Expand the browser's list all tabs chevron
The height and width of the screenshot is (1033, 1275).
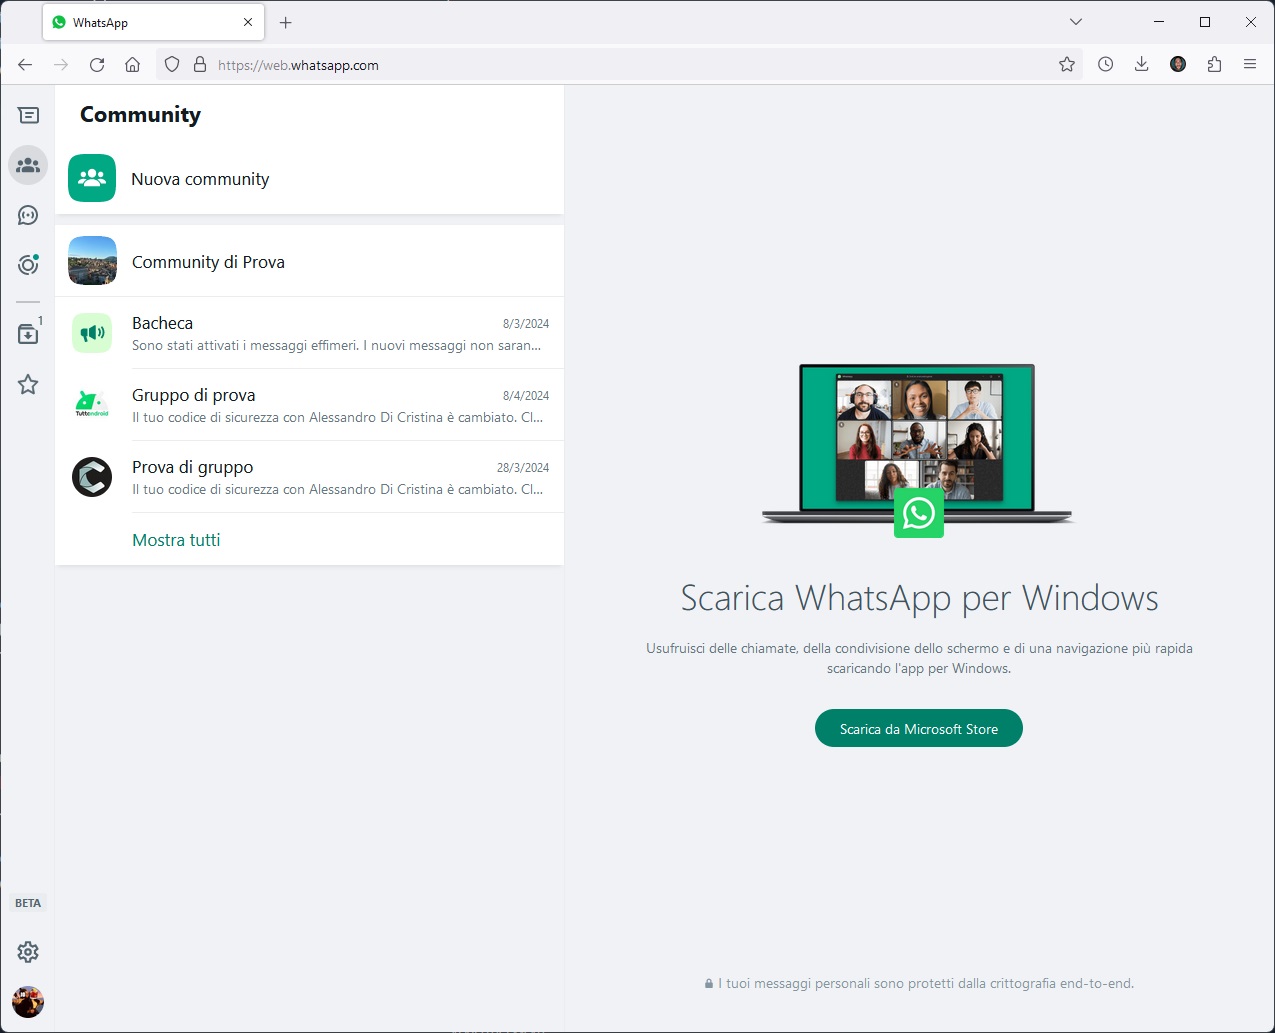[1076, 22]
